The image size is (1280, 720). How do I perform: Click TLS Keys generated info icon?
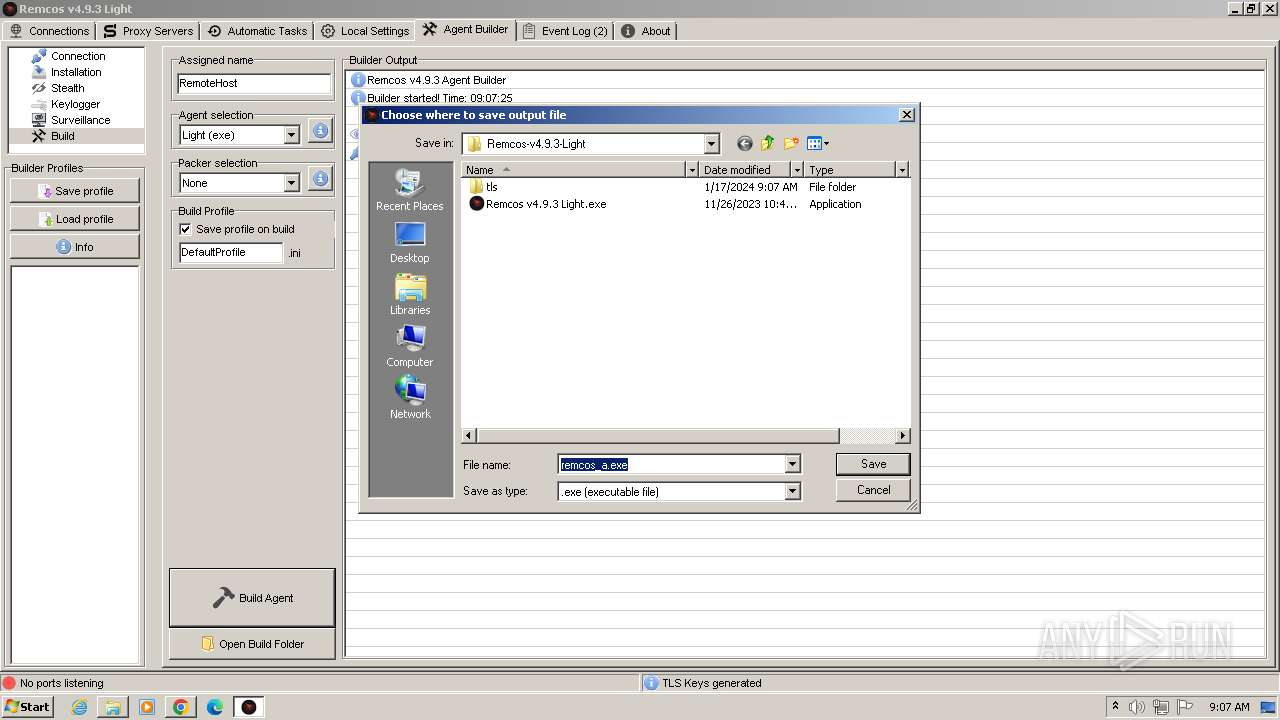click(x=651, y=683)
